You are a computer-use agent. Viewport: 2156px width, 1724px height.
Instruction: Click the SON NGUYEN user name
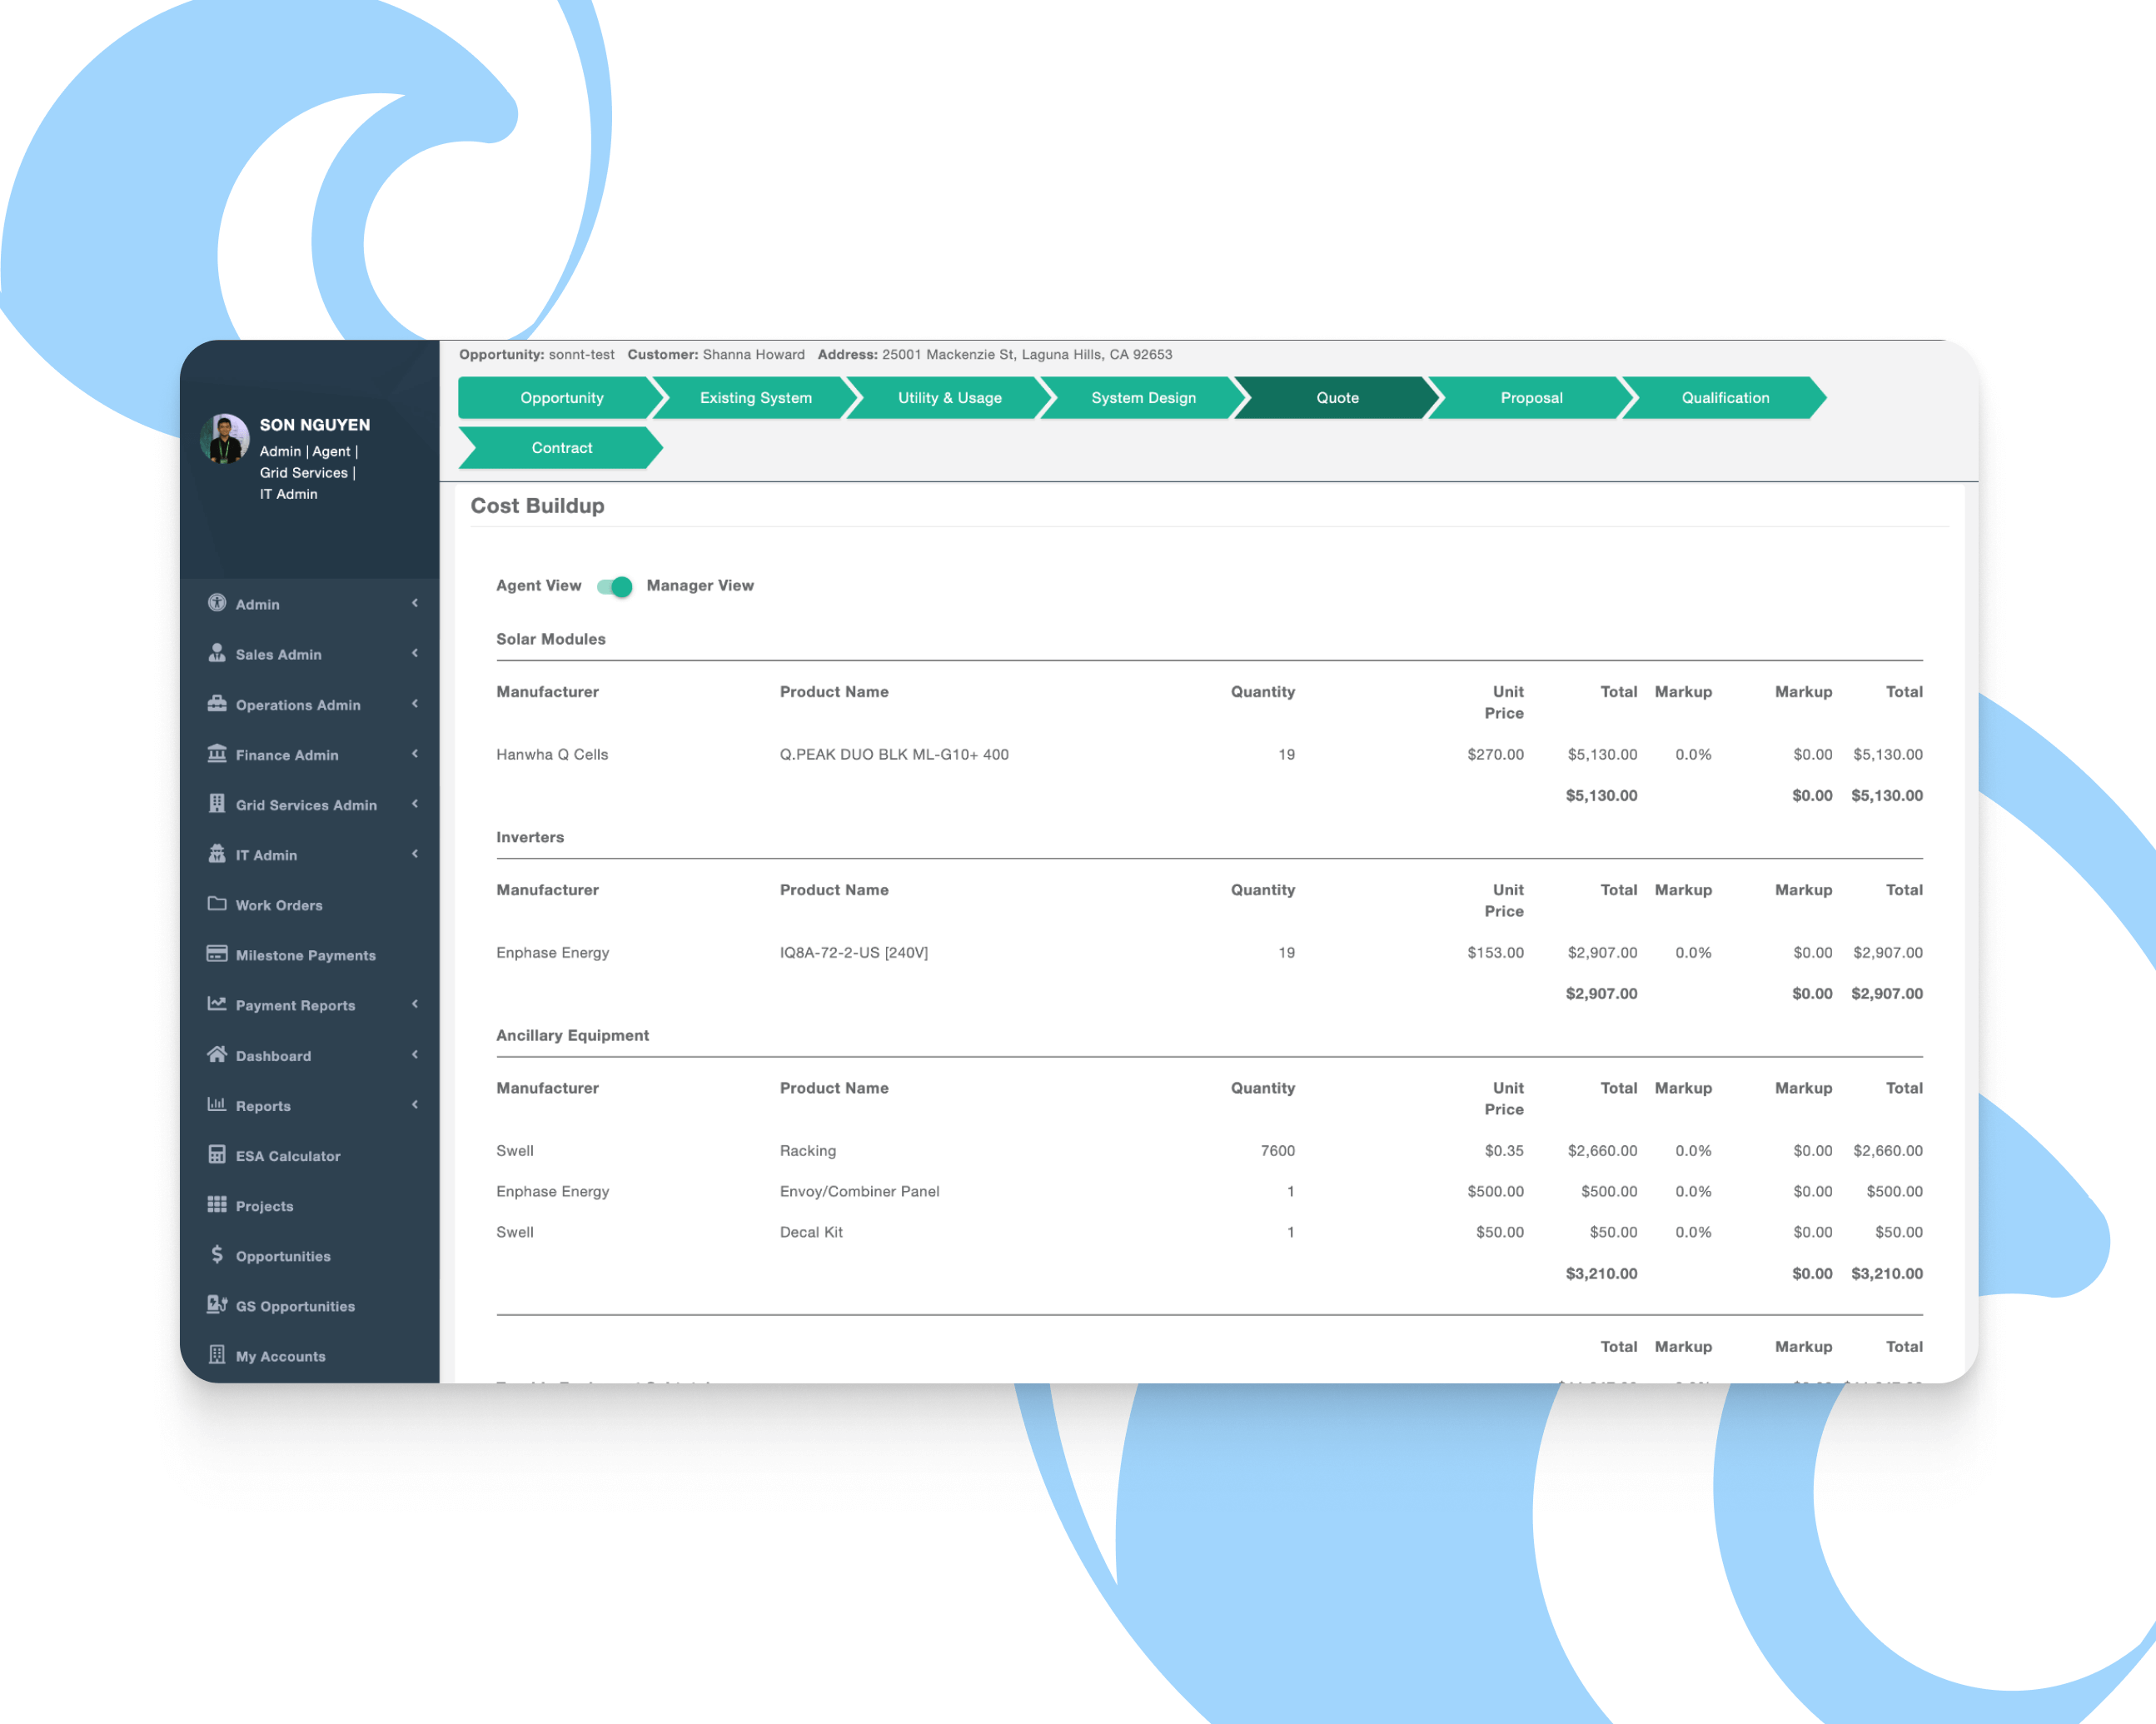click(x=315, y=425)
